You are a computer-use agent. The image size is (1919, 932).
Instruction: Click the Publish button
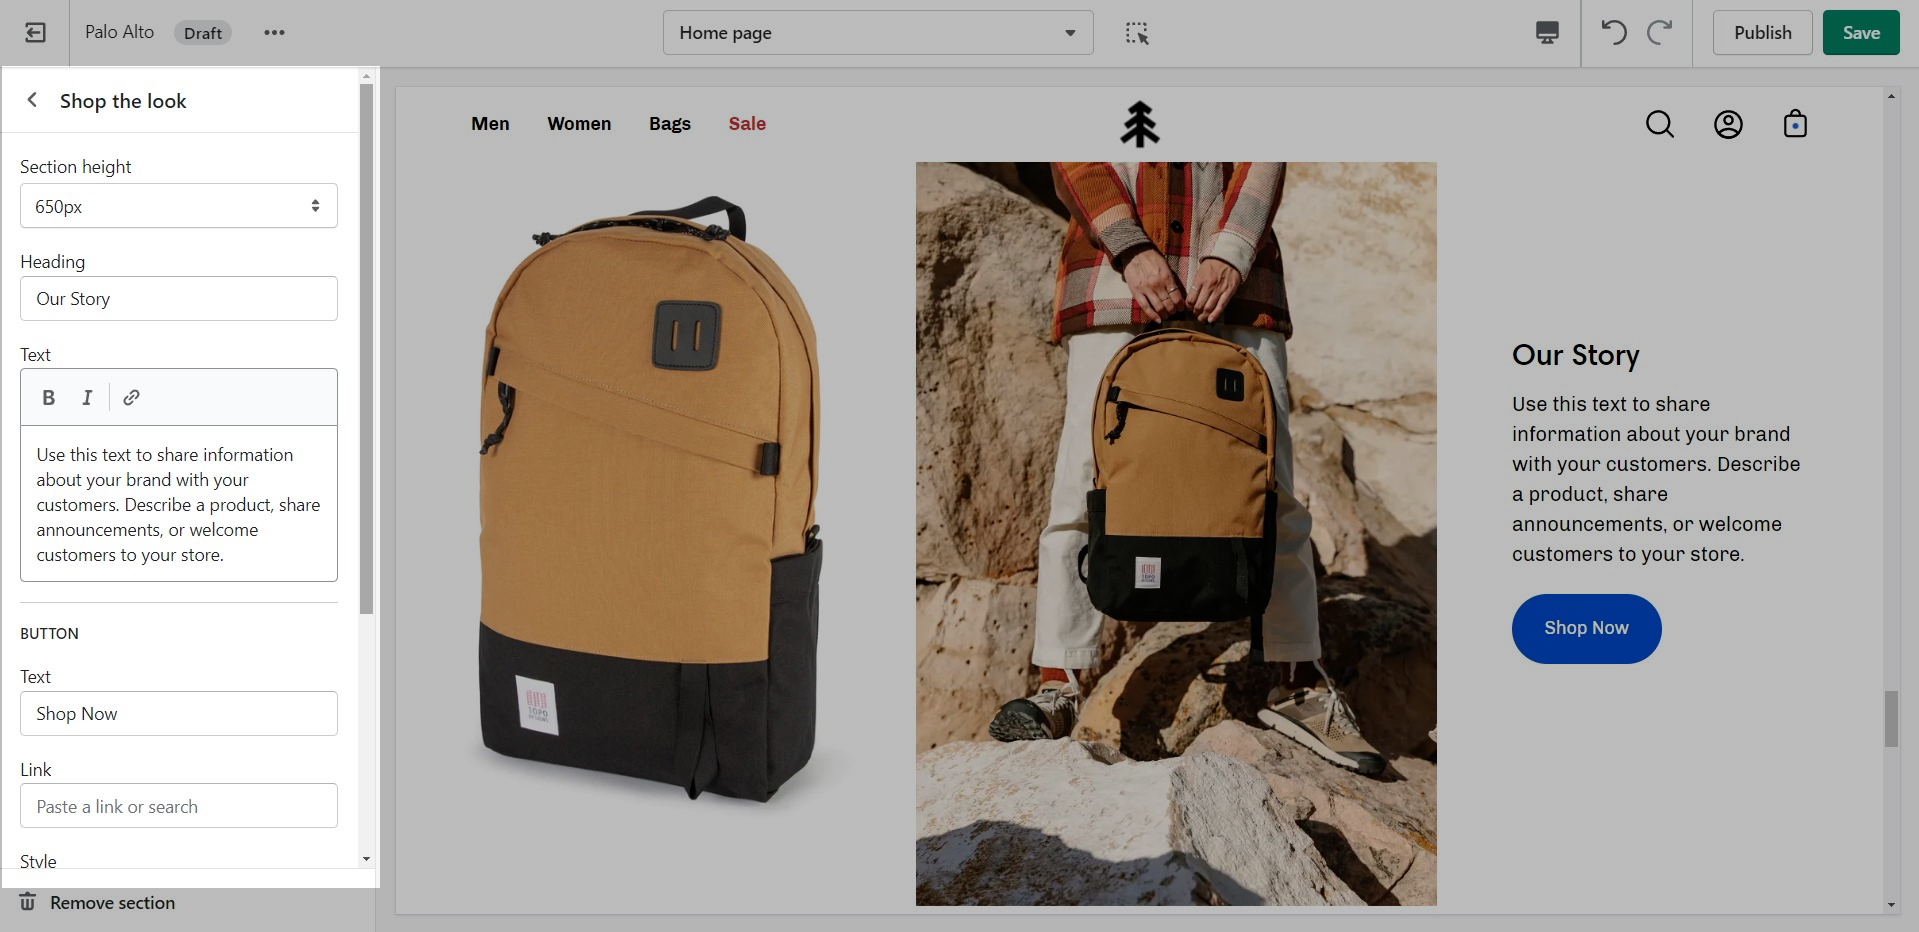click(x=1762, y=33)
